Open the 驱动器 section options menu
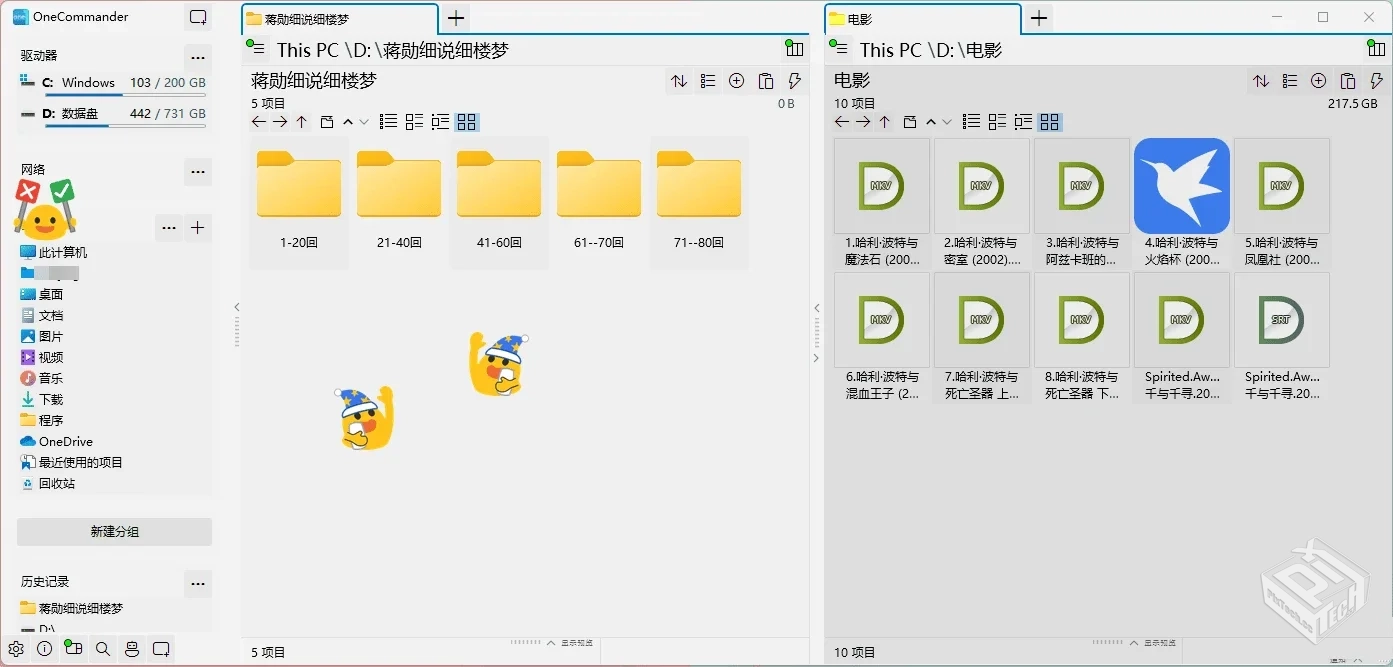The image size is (1393, 667). pos(197,57)
